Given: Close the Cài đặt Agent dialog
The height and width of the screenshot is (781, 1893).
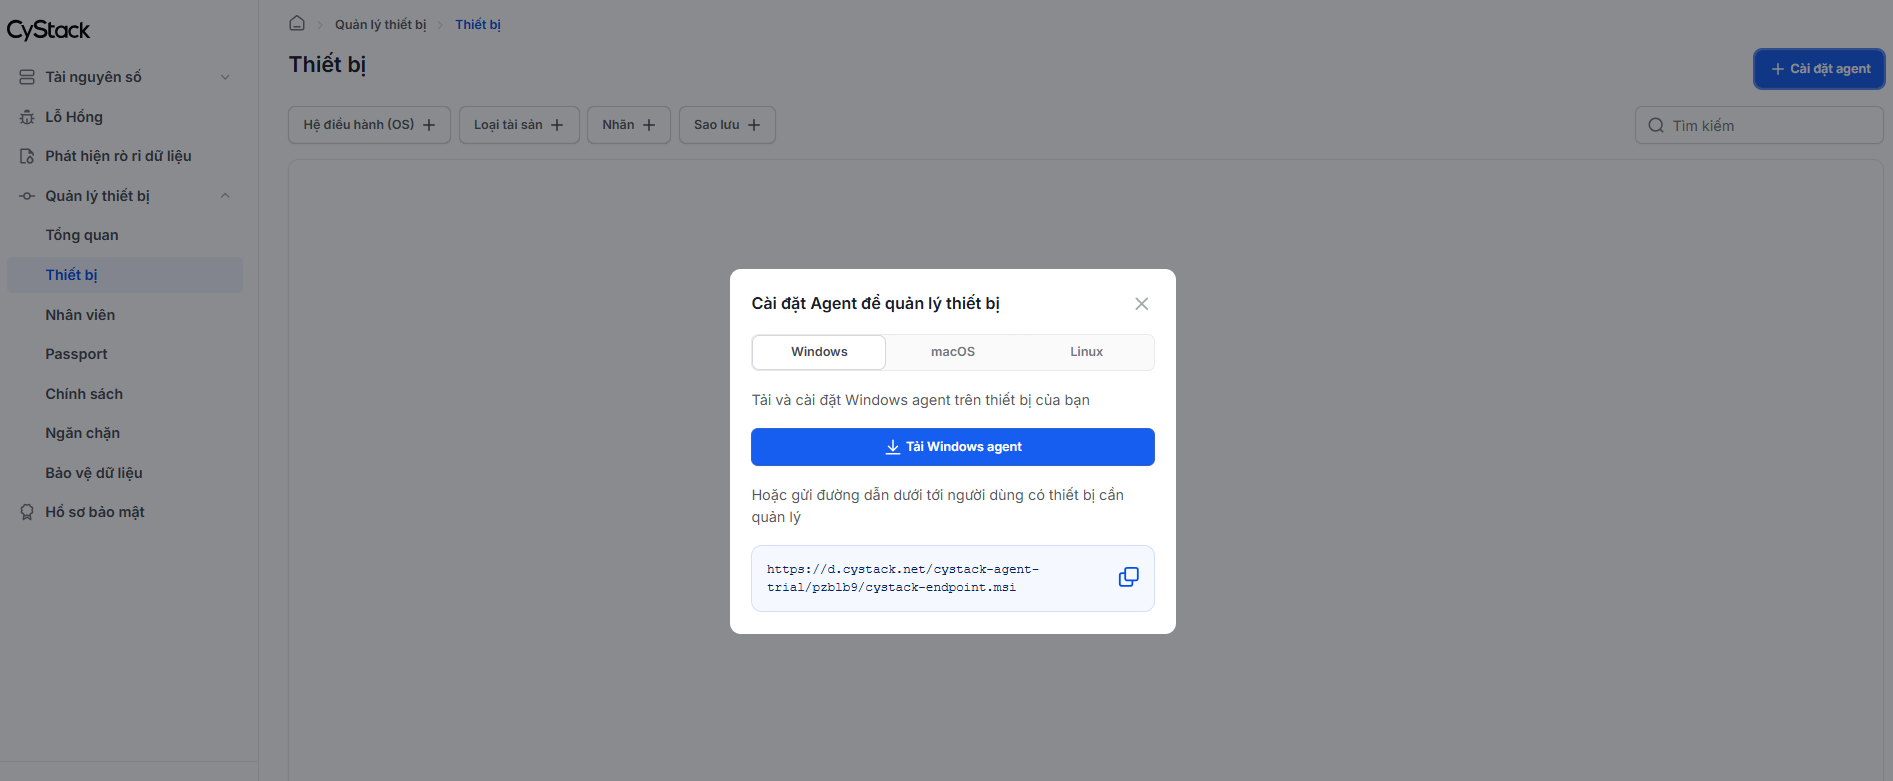Looking at the screenshot, I should [1141, 304].
